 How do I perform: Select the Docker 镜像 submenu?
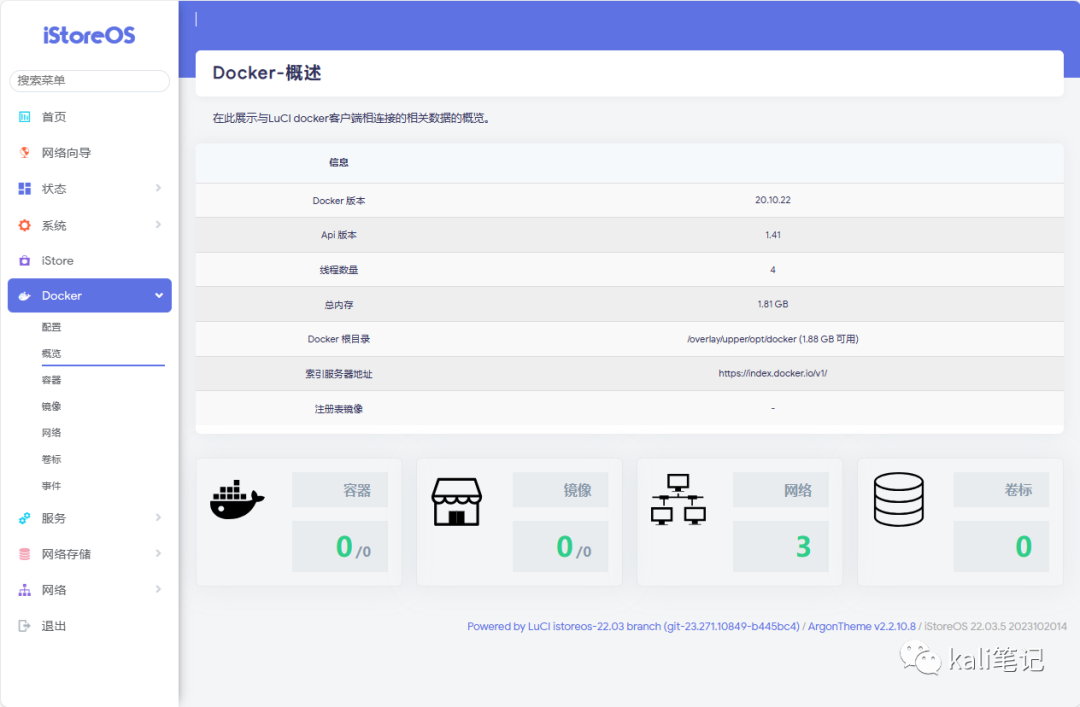tap(51, 406)
